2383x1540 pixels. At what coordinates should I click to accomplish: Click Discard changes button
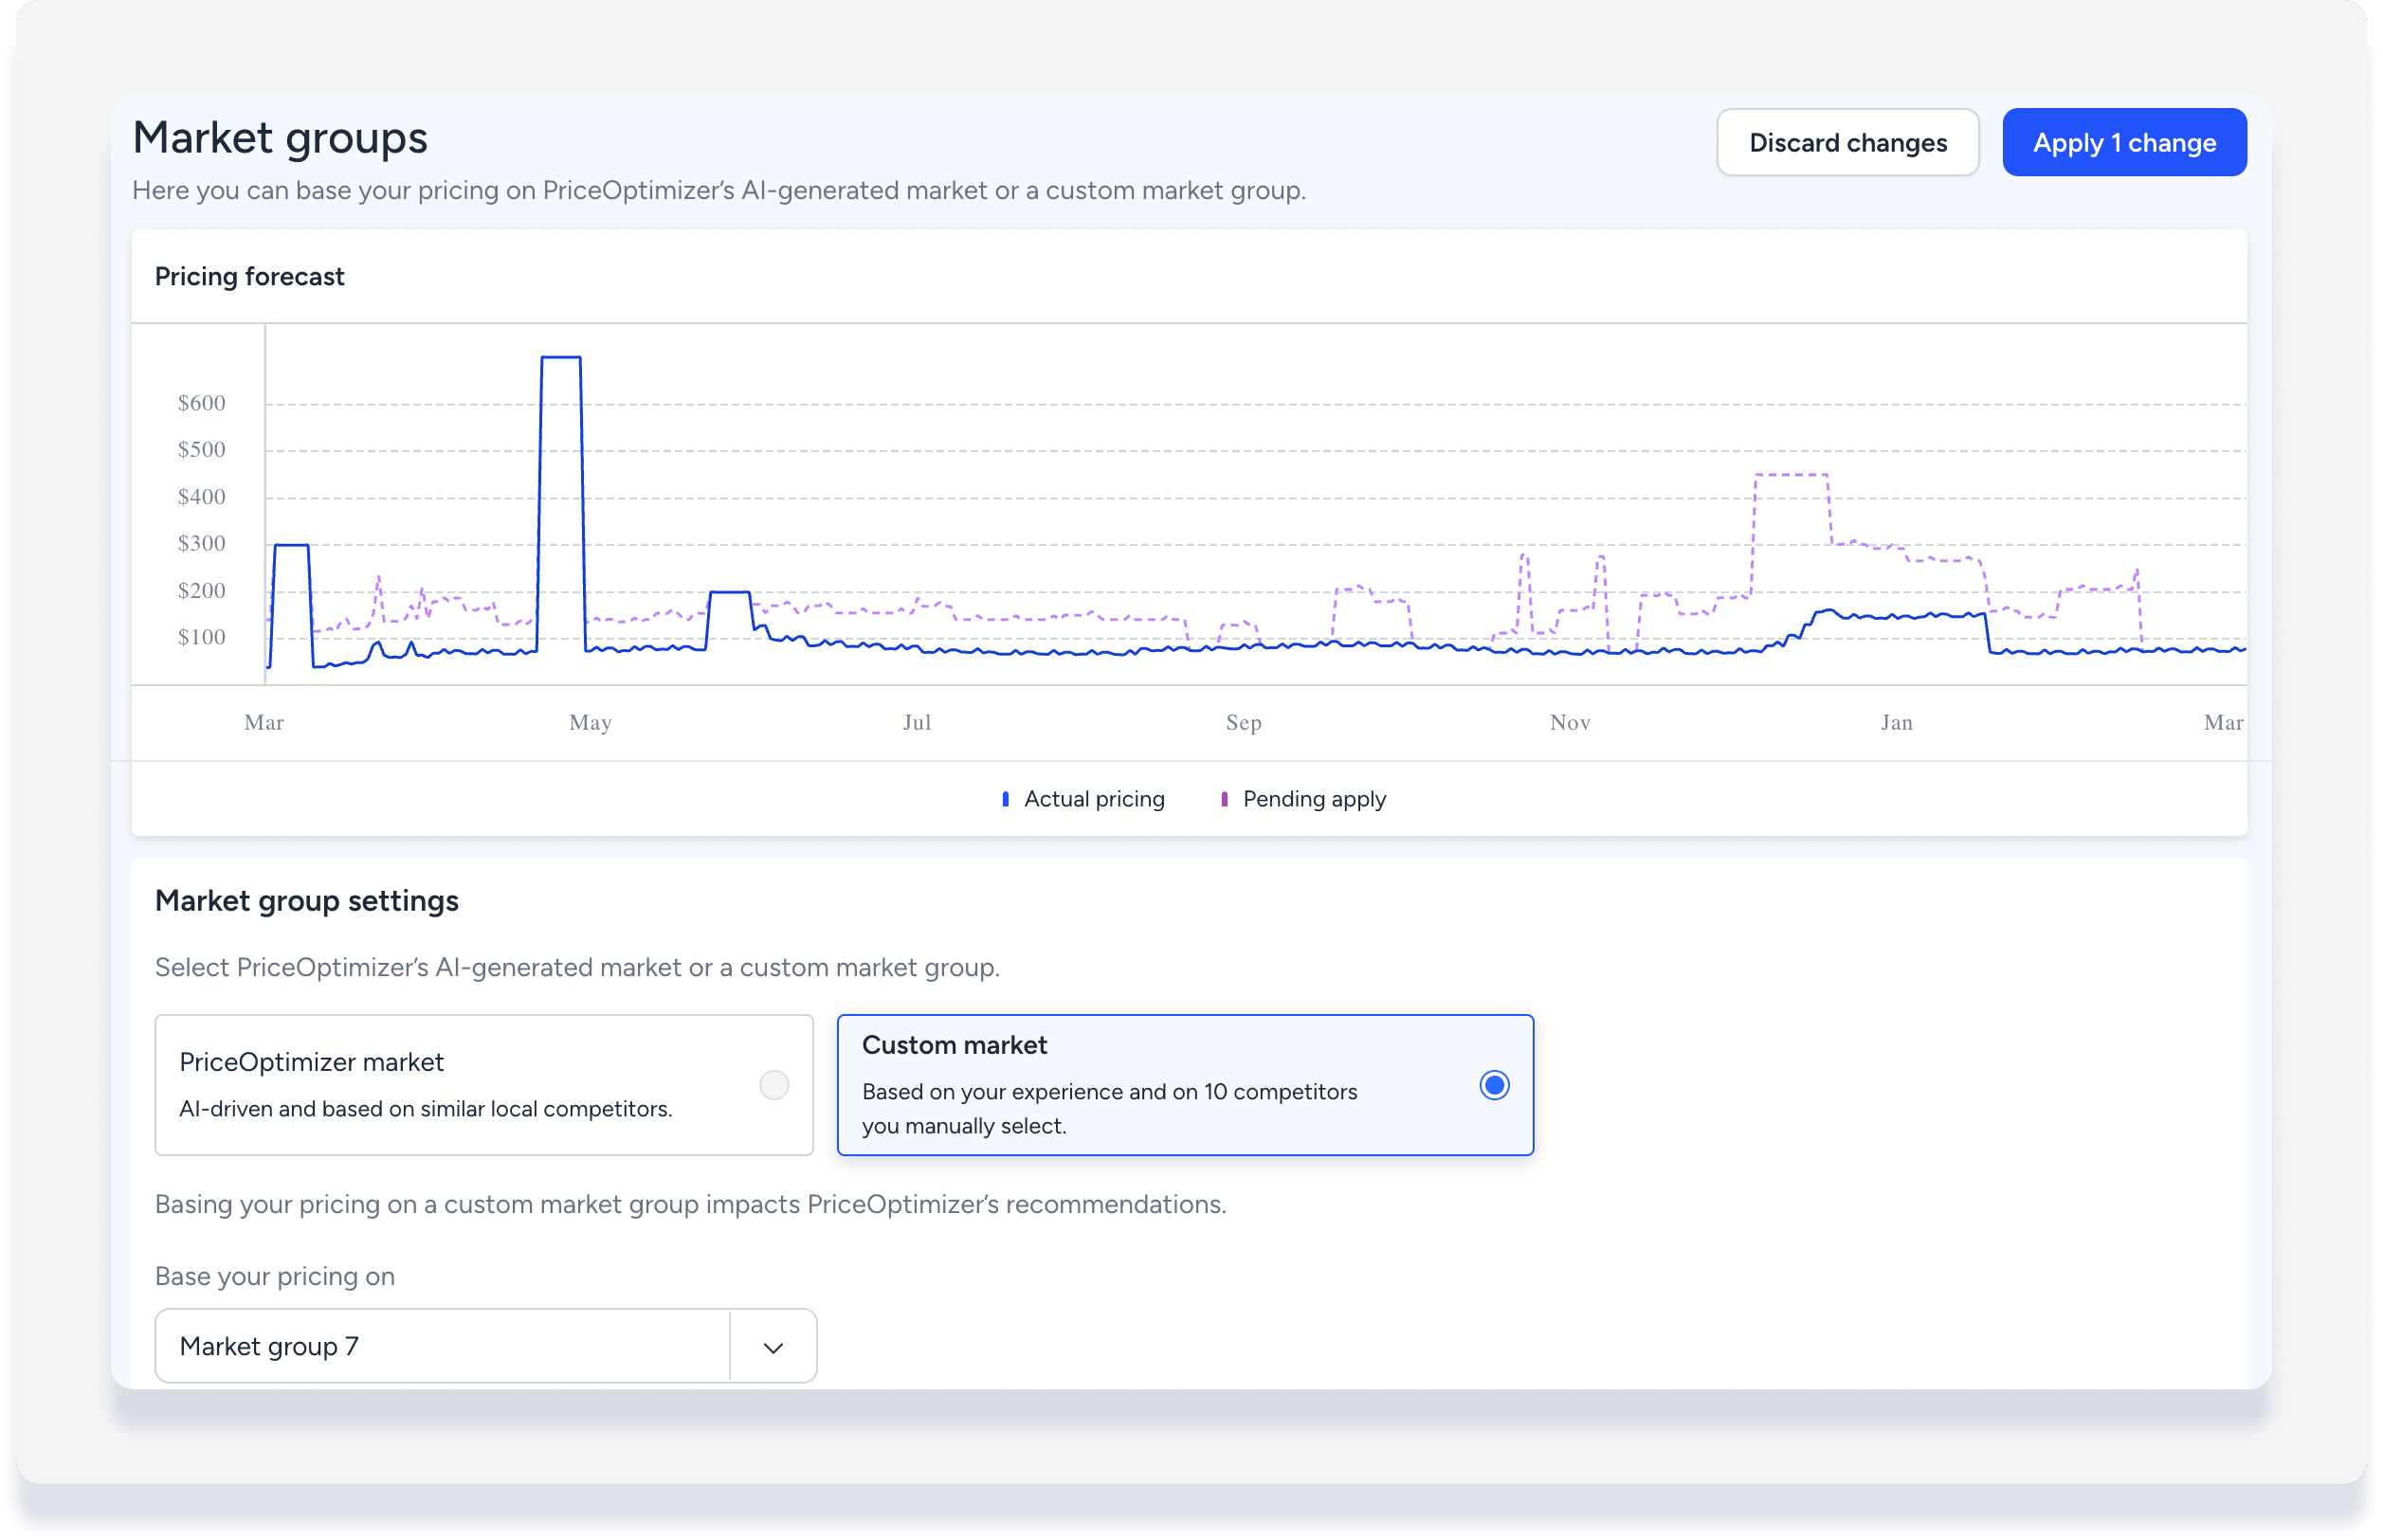1847,143
